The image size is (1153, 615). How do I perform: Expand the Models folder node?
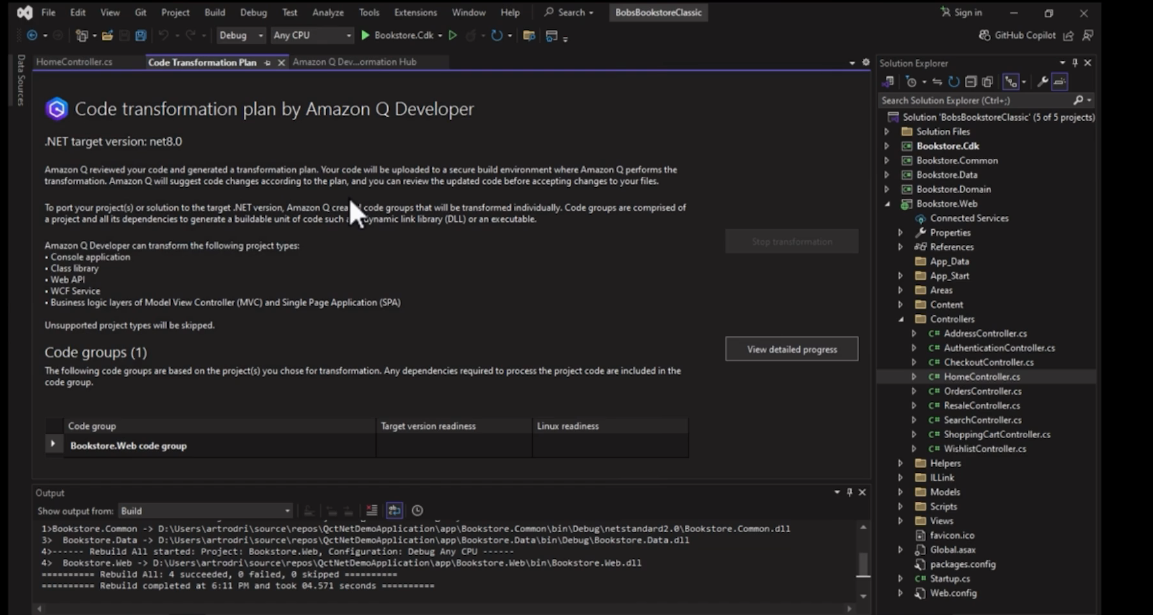[900, 492]
